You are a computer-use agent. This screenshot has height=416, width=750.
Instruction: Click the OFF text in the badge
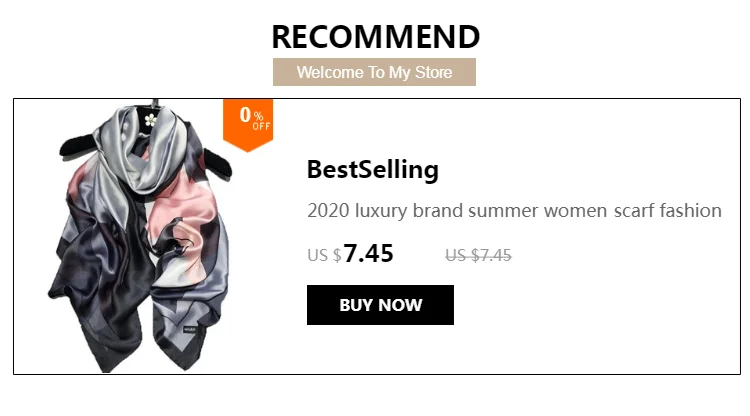pos(262,126)
